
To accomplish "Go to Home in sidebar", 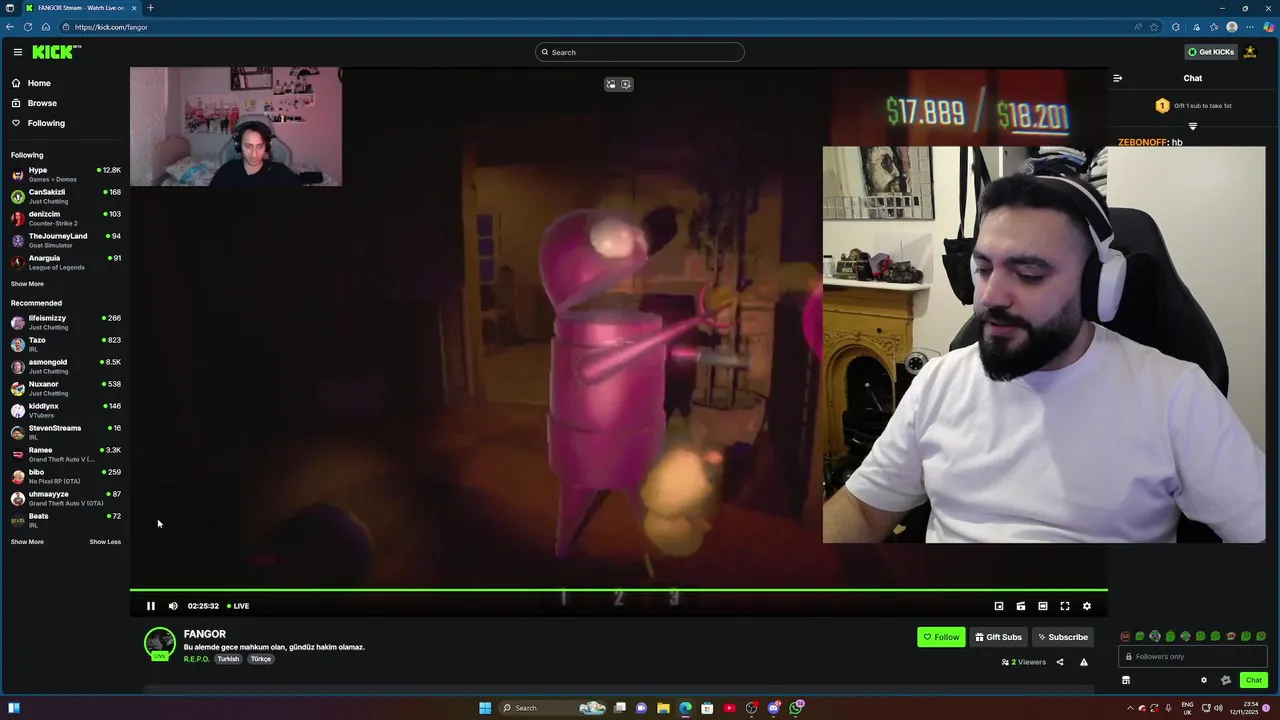I will point(39,83).
